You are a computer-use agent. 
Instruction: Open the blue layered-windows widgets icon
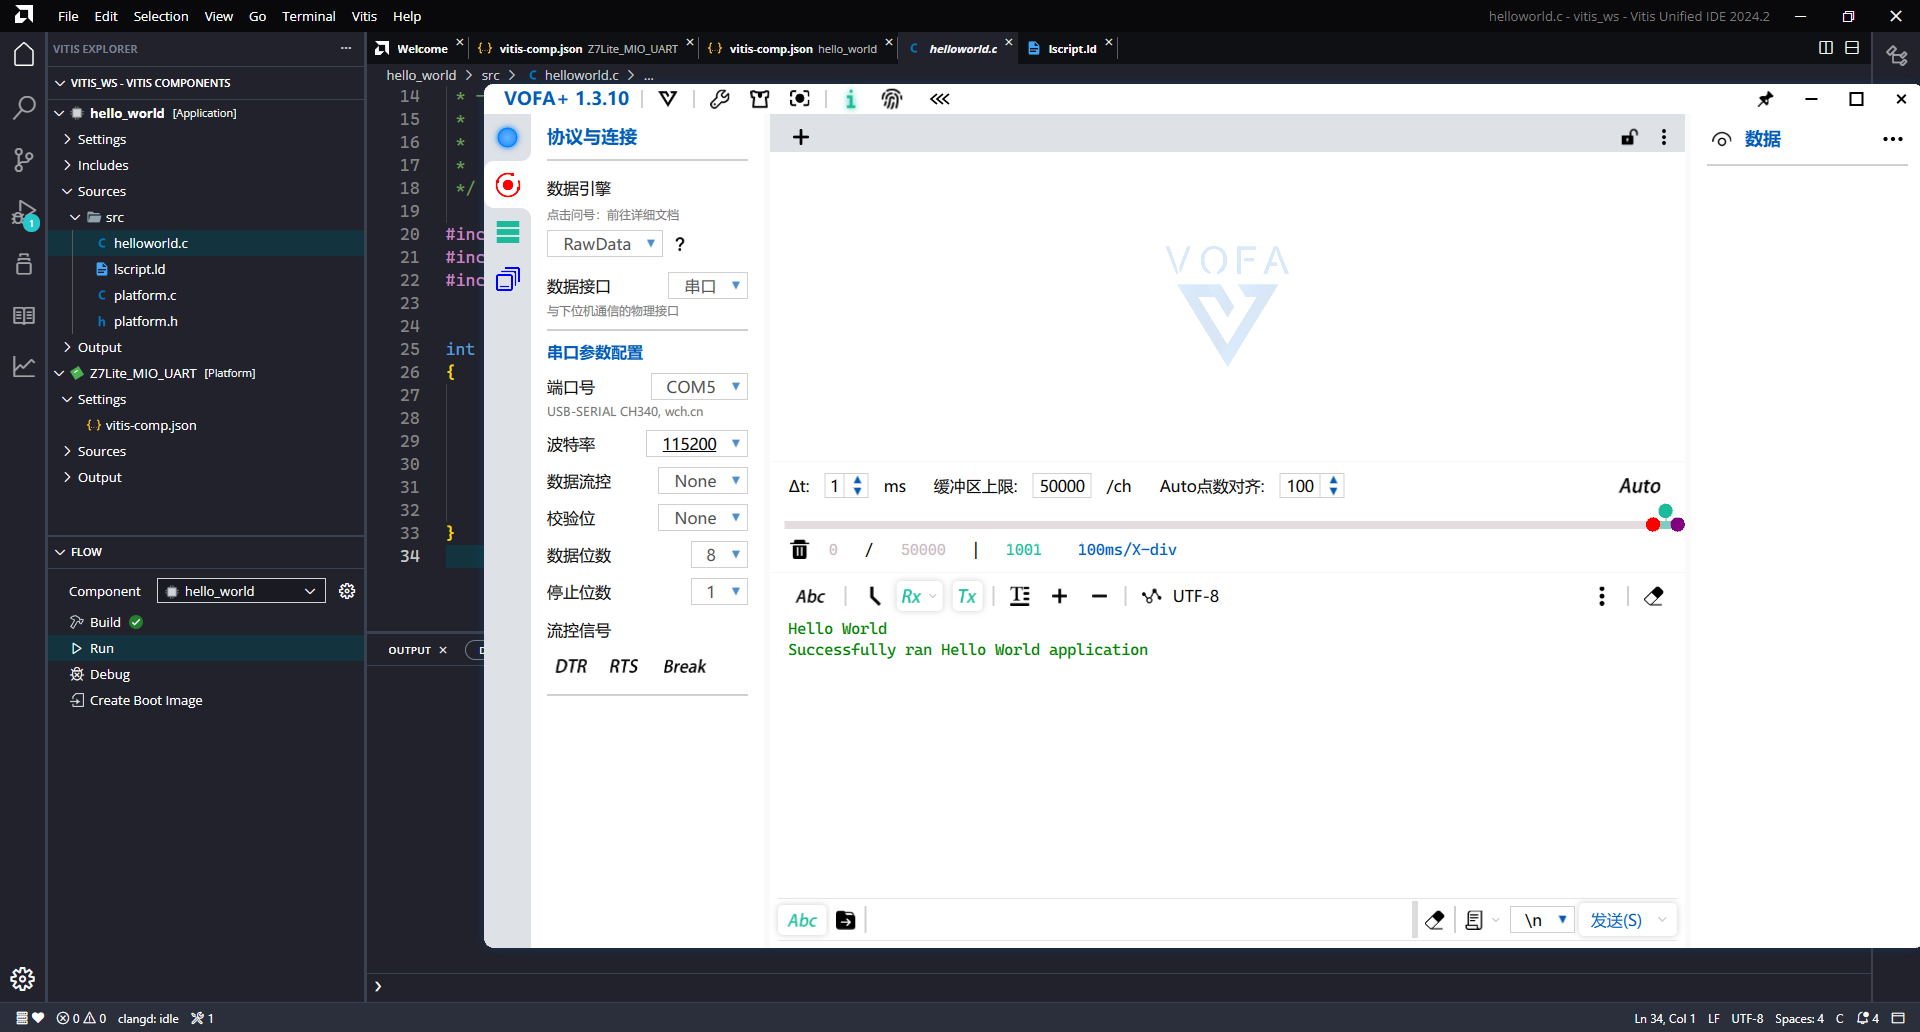tap(508, 279)
